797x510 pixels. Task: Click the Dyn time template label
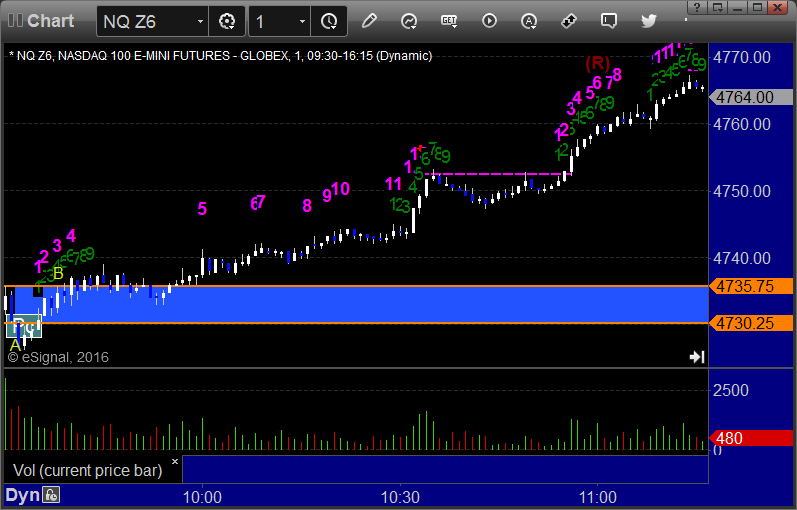[22, 495]
